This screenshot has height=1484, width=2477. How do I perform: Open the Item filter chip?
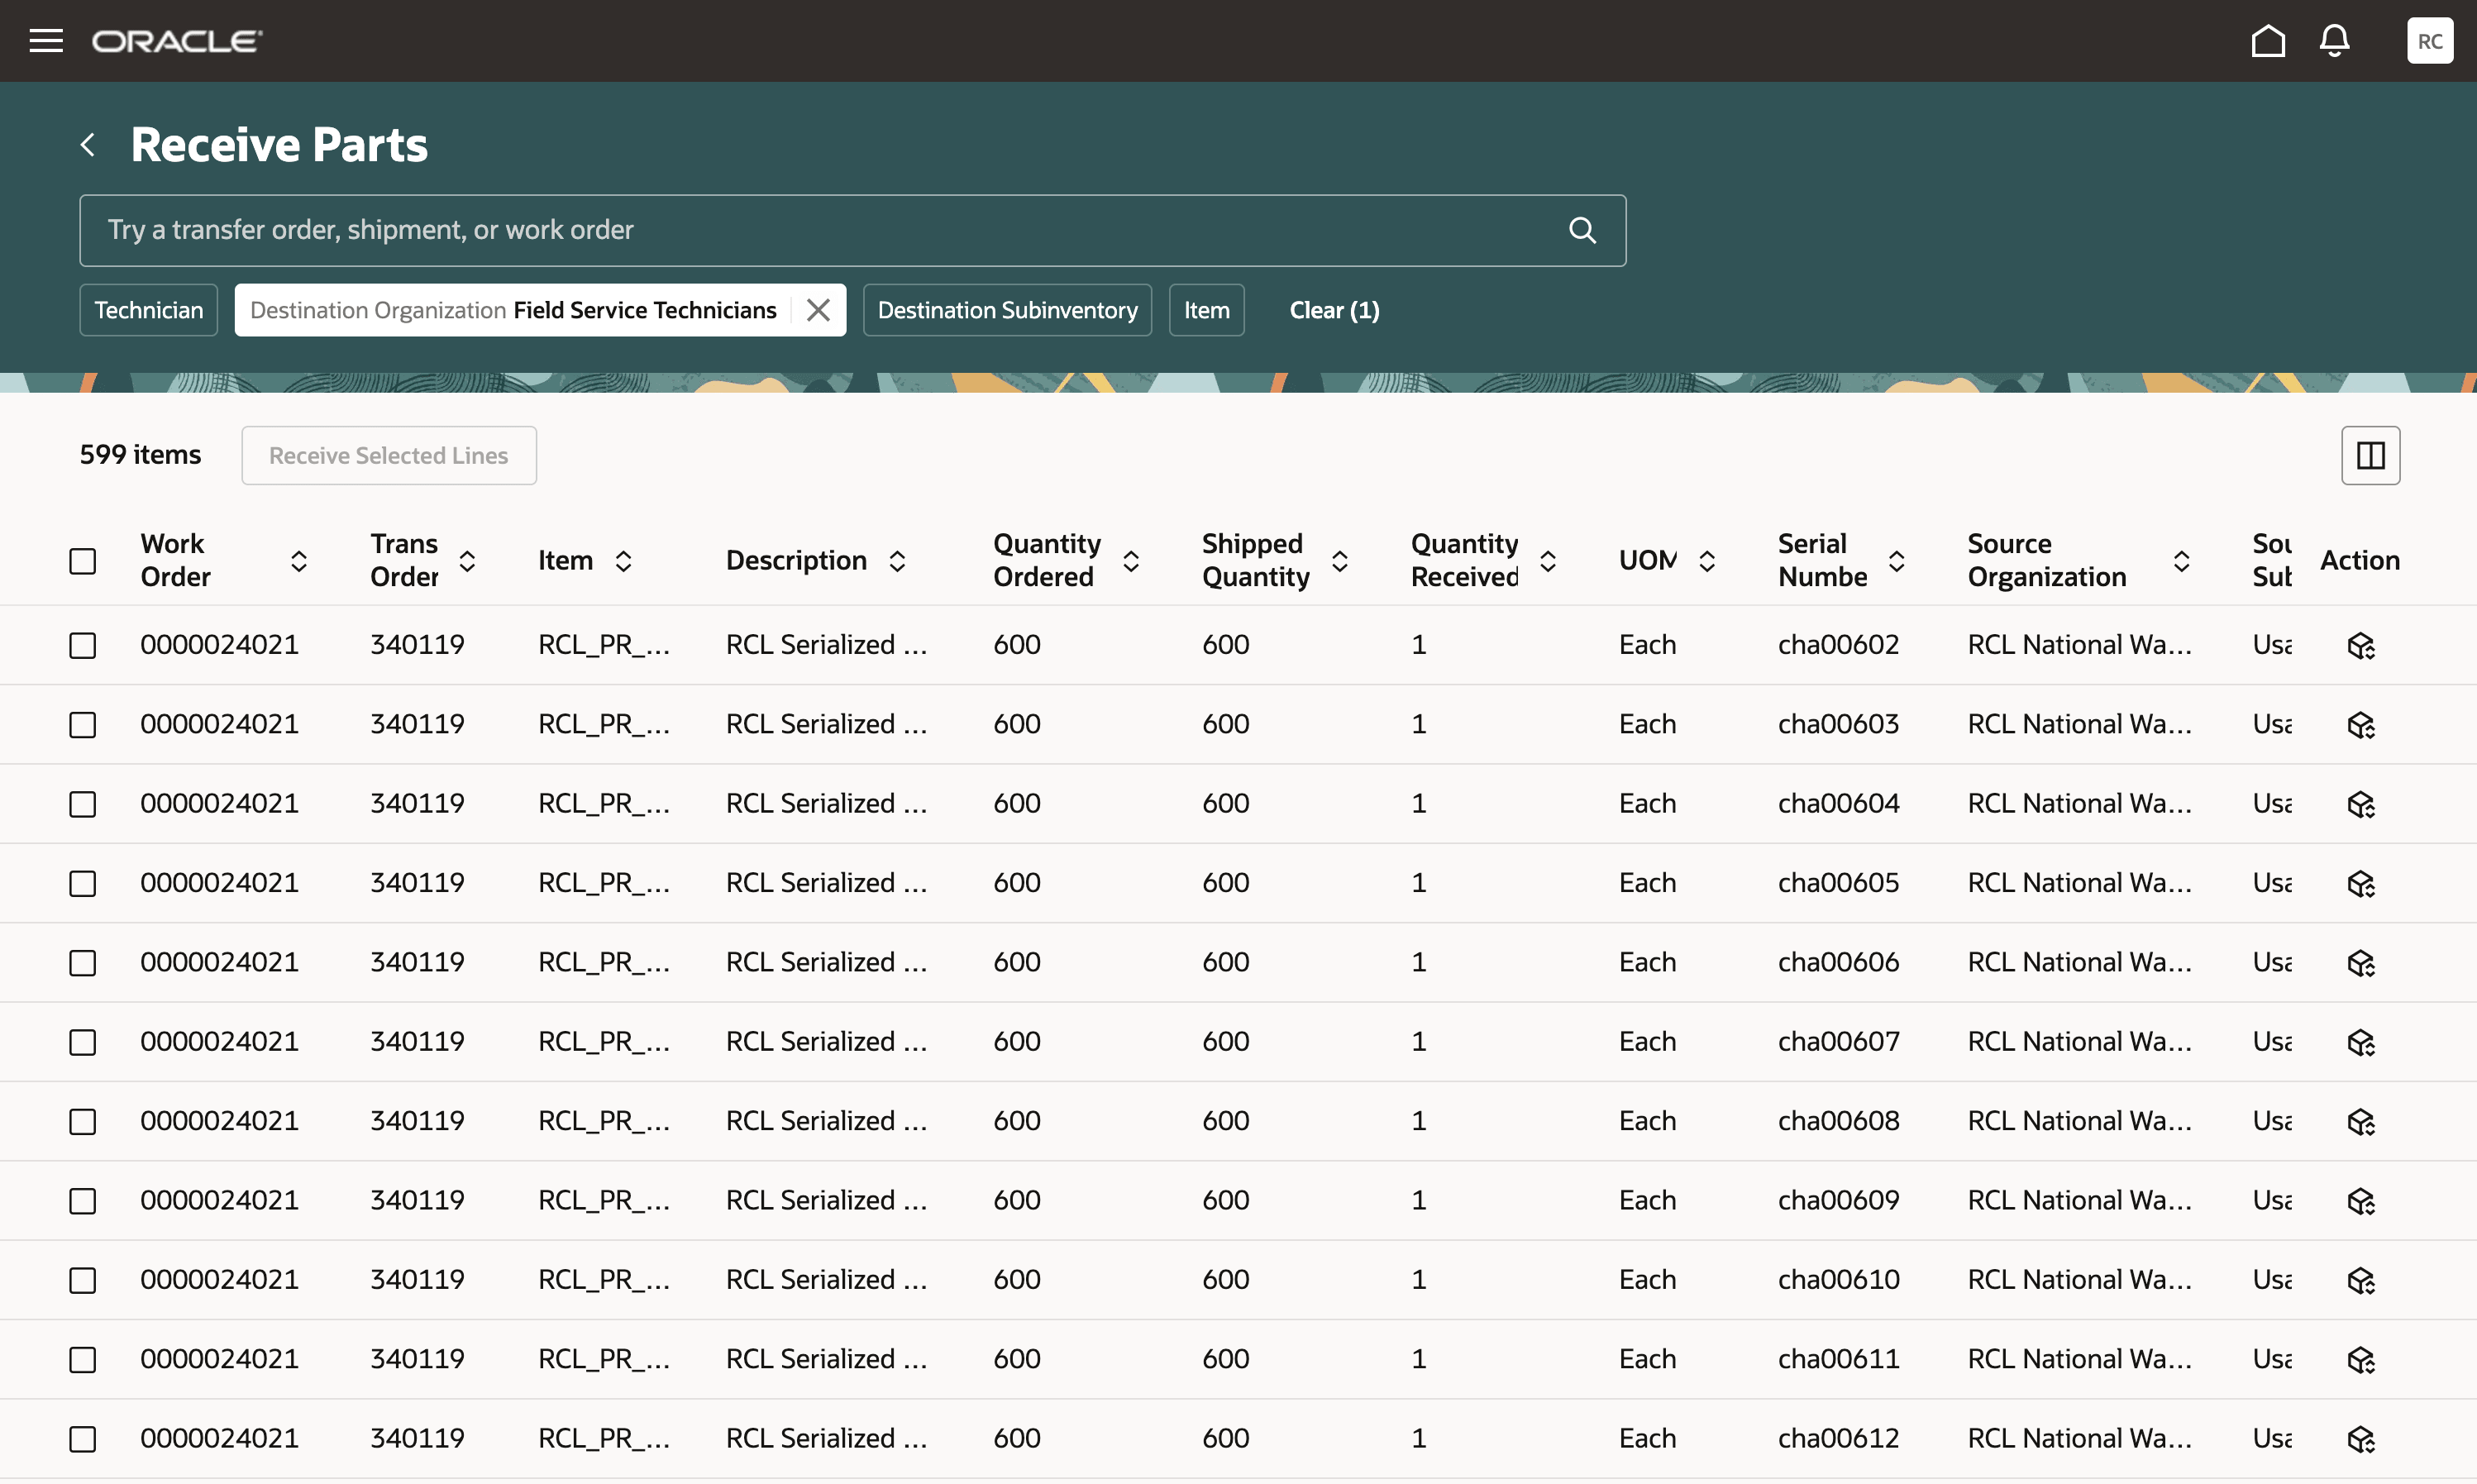1206,310
